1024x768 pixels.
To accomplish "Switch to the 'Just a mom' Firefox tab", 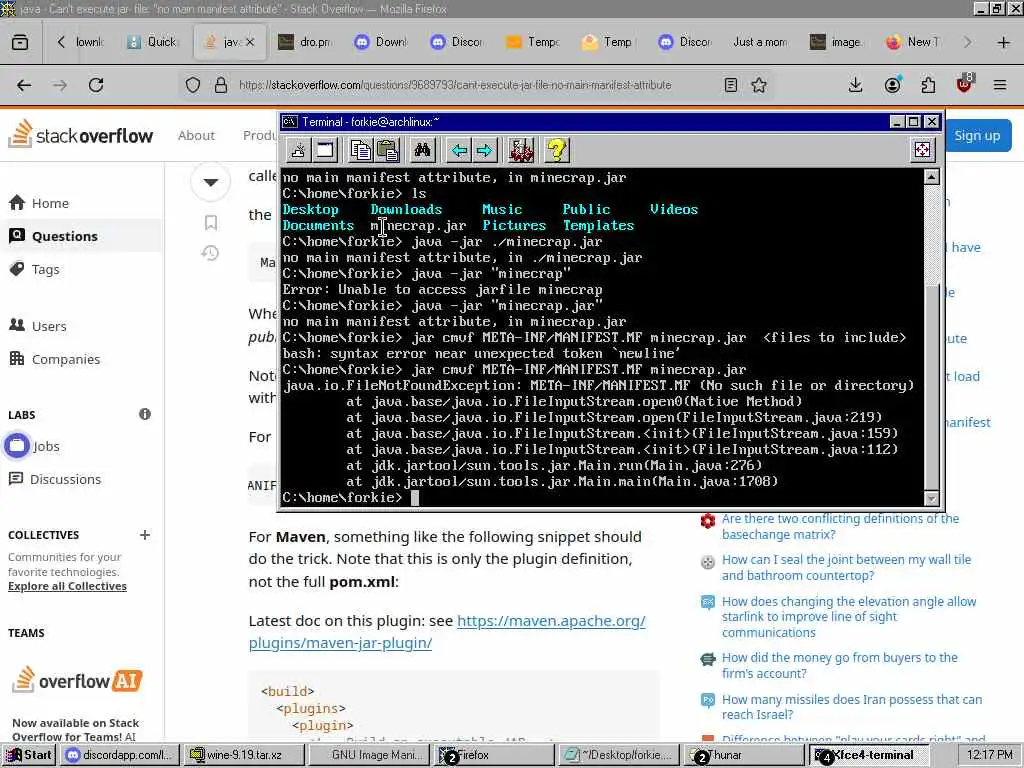I will pyautogui.click(x=760, y=42).
